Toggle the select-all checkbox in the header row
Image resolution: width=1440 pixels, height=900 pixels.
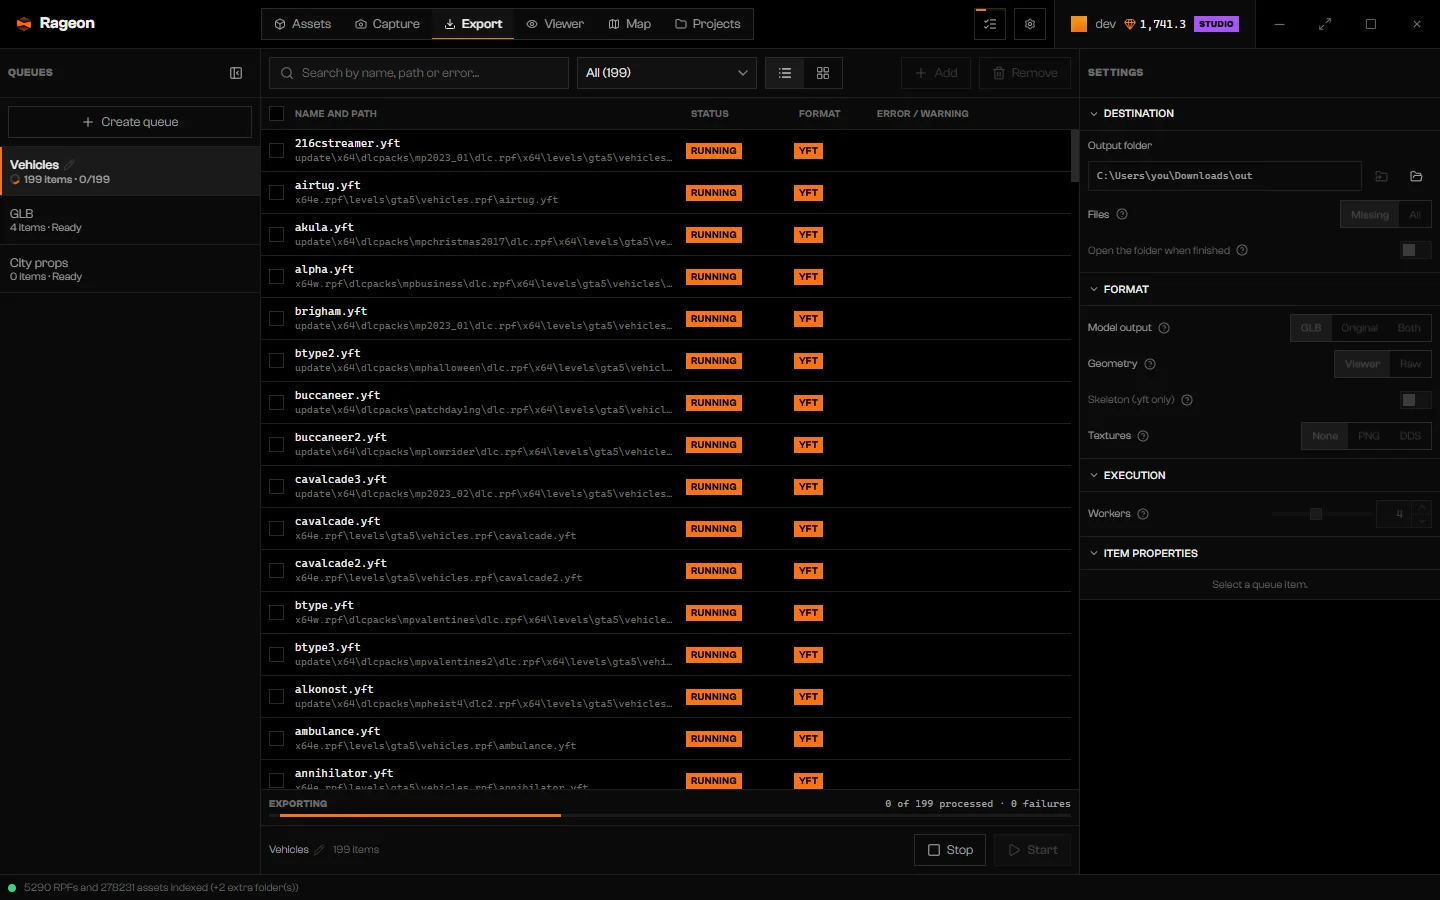(277, 114)
